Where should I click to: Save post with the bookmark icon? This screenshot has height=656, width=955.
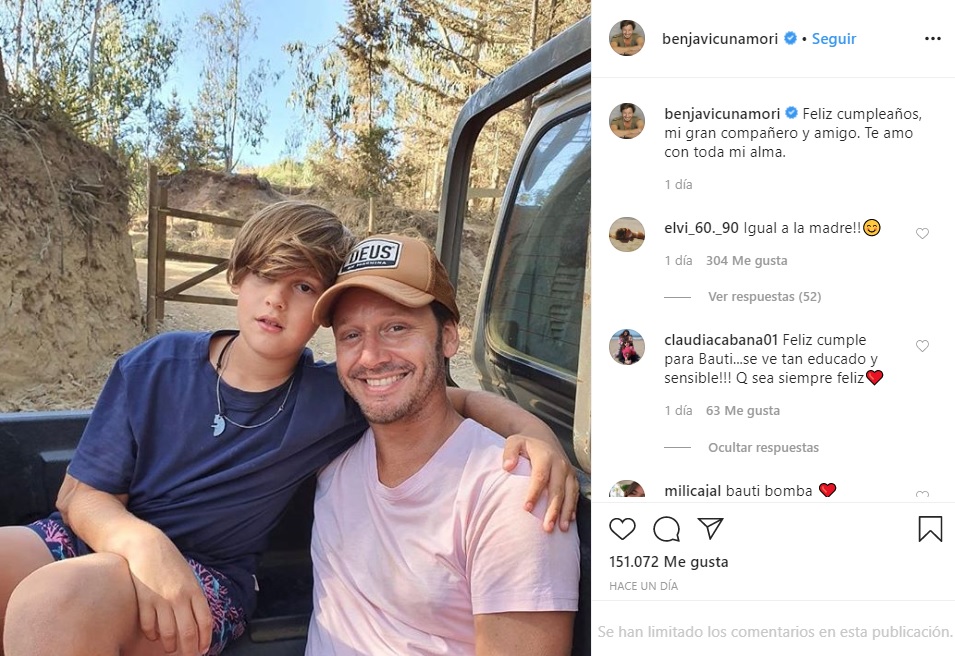930,529
